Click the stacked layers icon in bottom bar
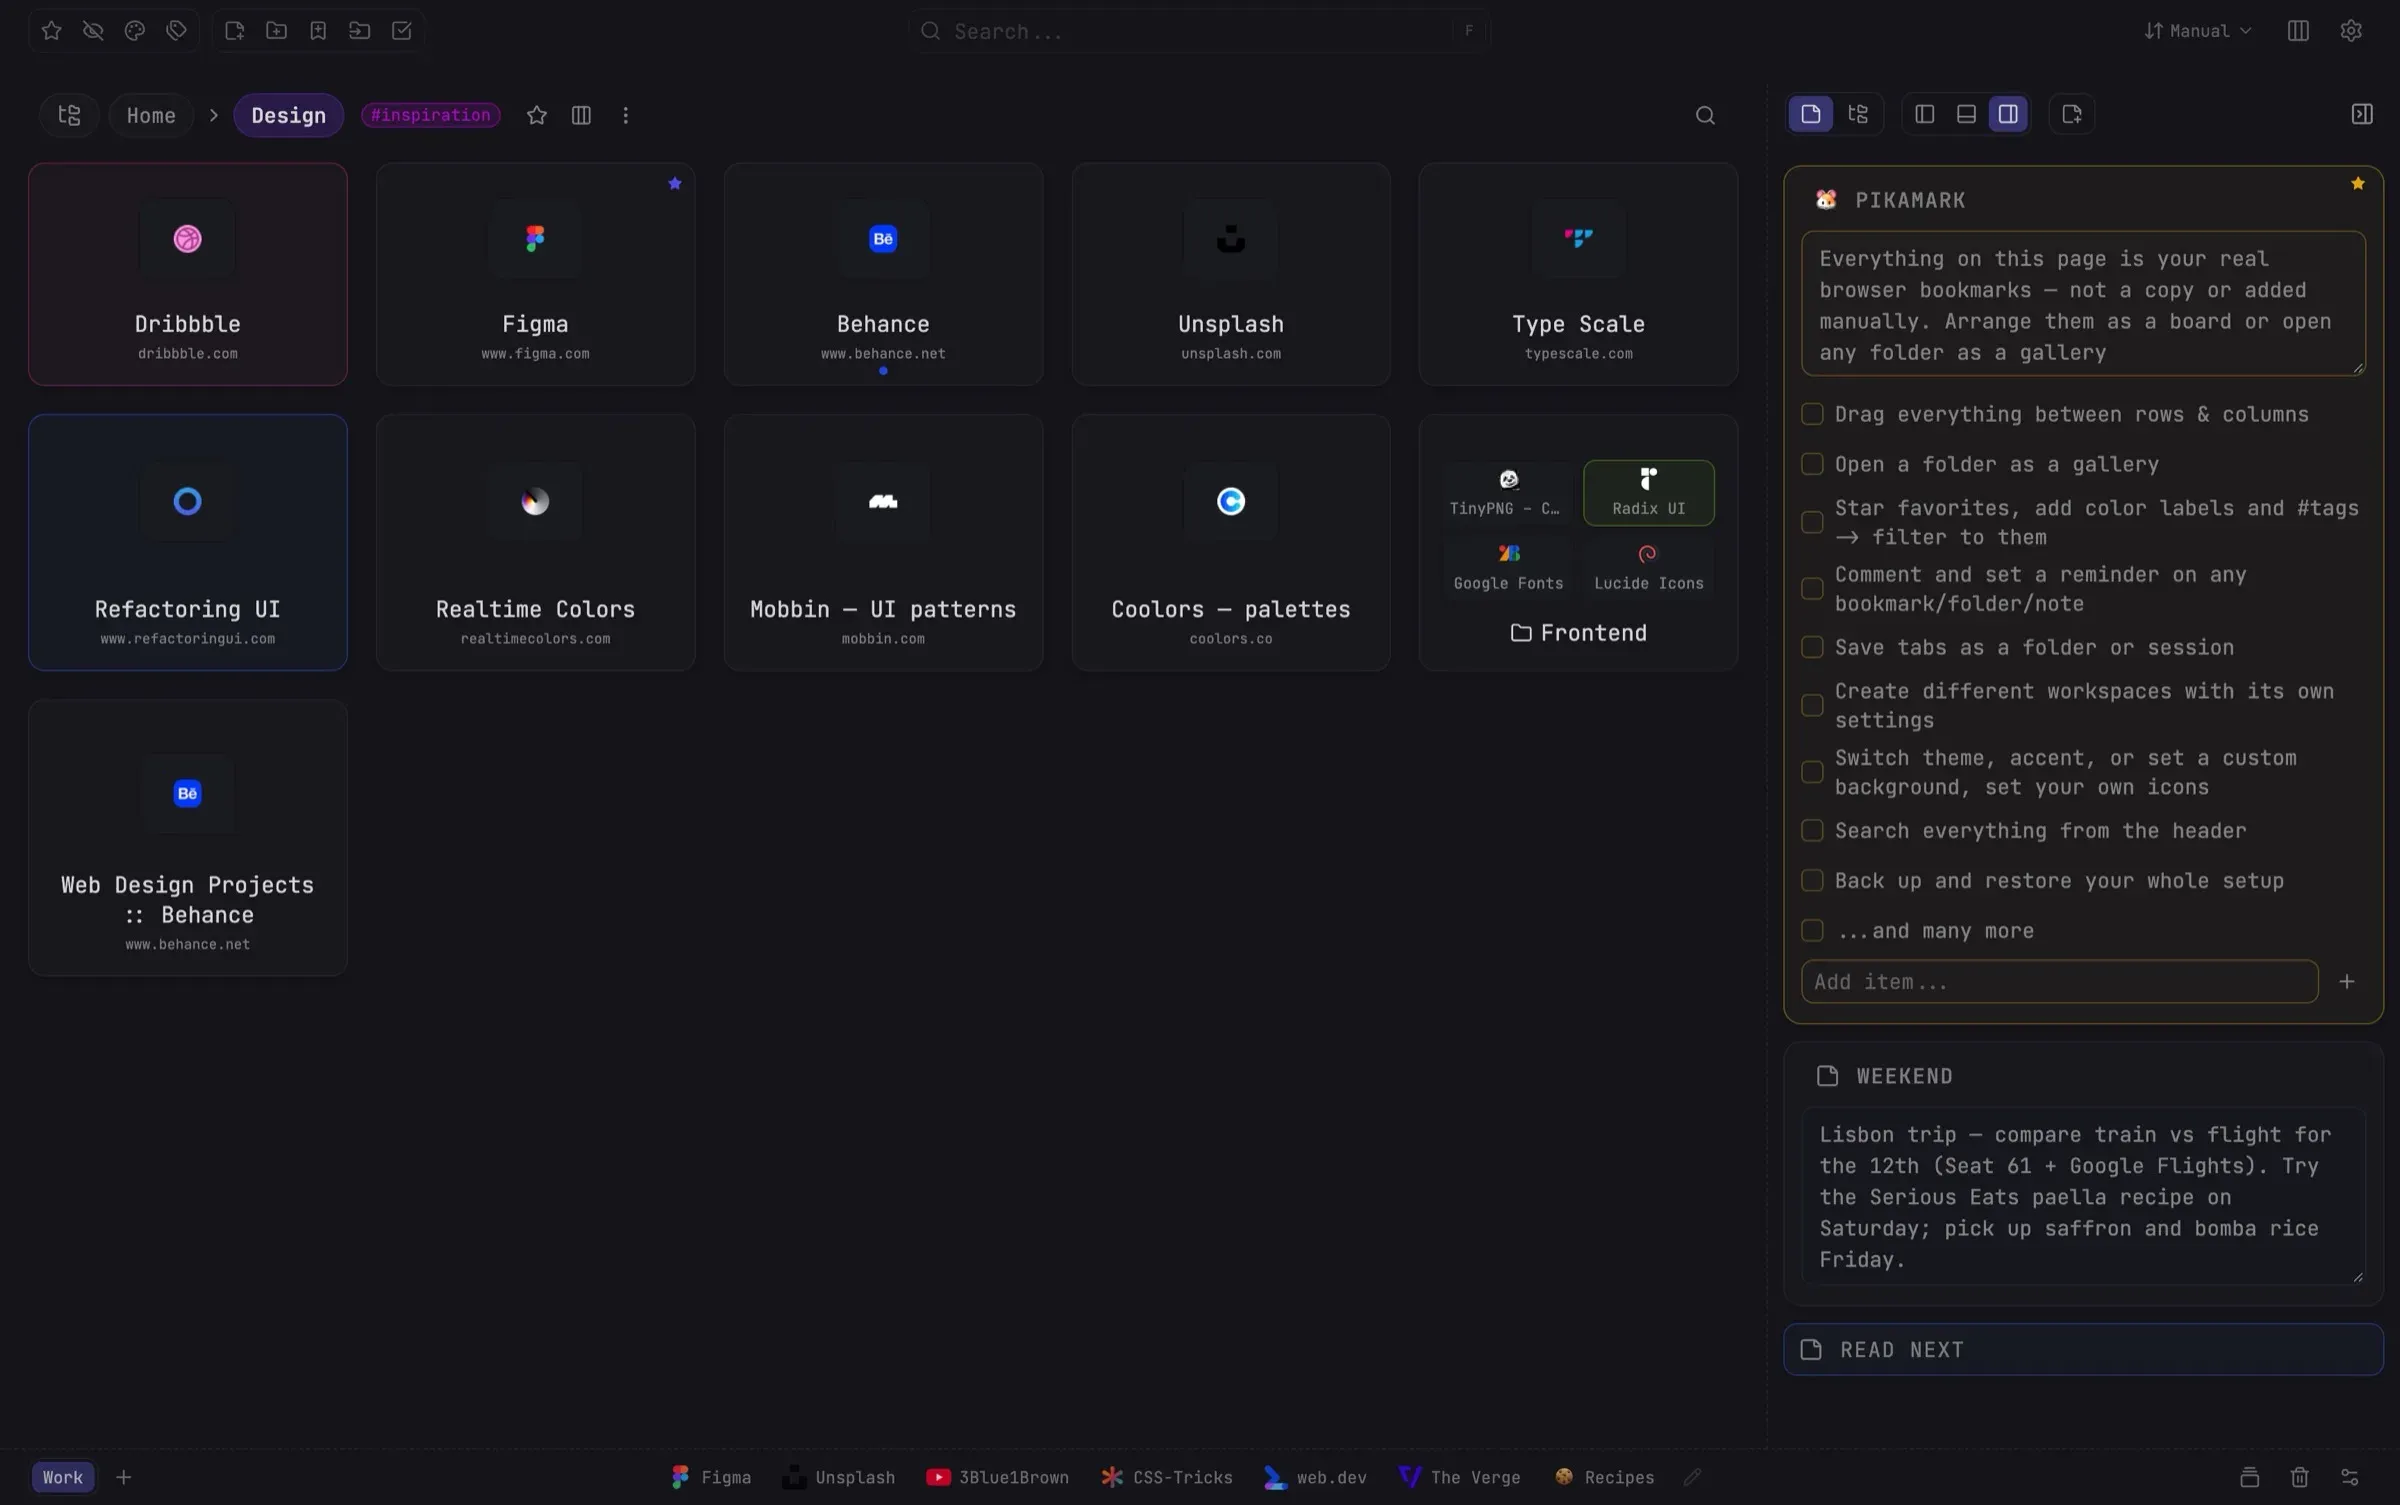2400x1505 pixels. pyautogui.click(x=2249, y=1477)
